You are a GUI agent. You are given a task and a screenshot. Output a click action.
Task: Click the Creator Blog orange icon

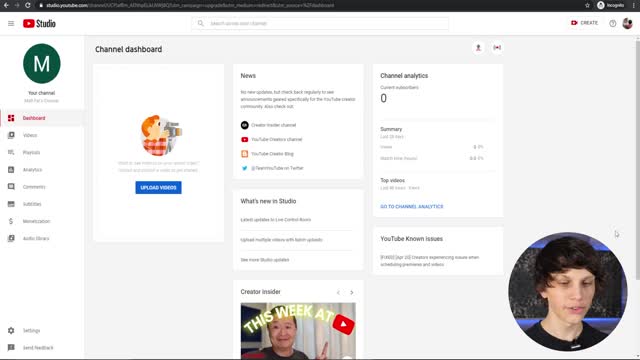click(x=244, y=153)
